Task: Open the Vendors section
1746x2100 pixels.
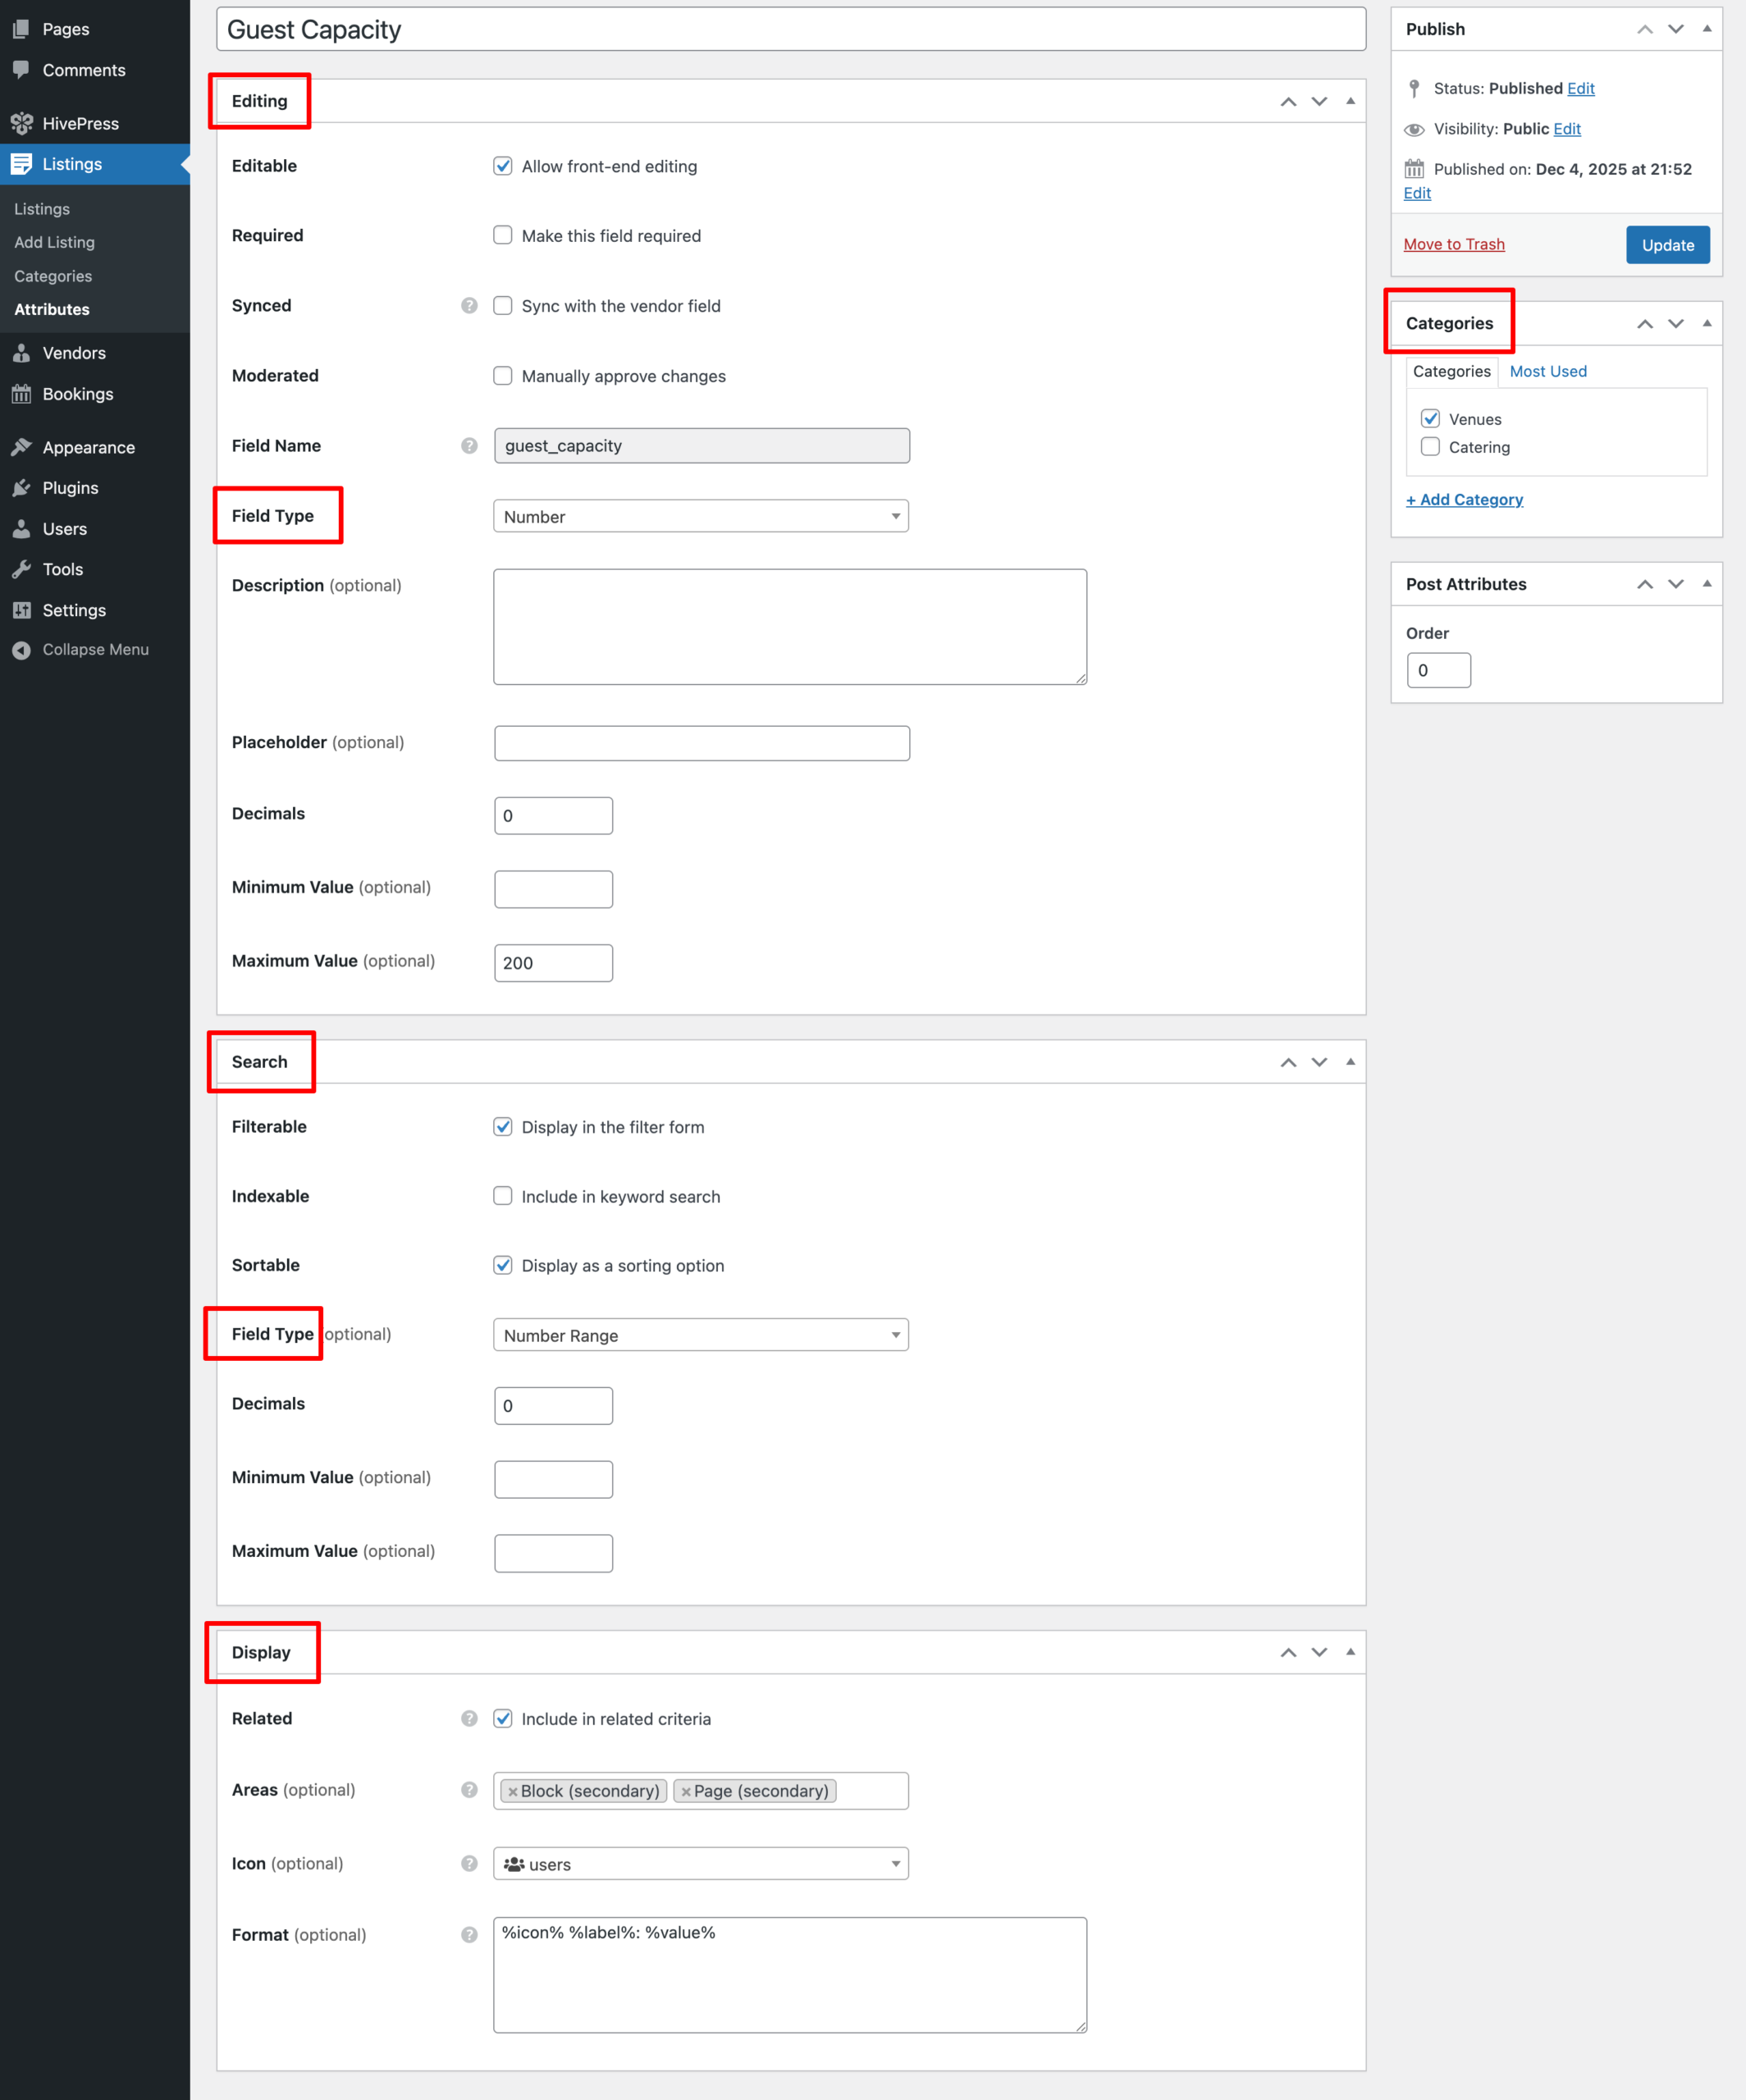Action: (73, 352)
